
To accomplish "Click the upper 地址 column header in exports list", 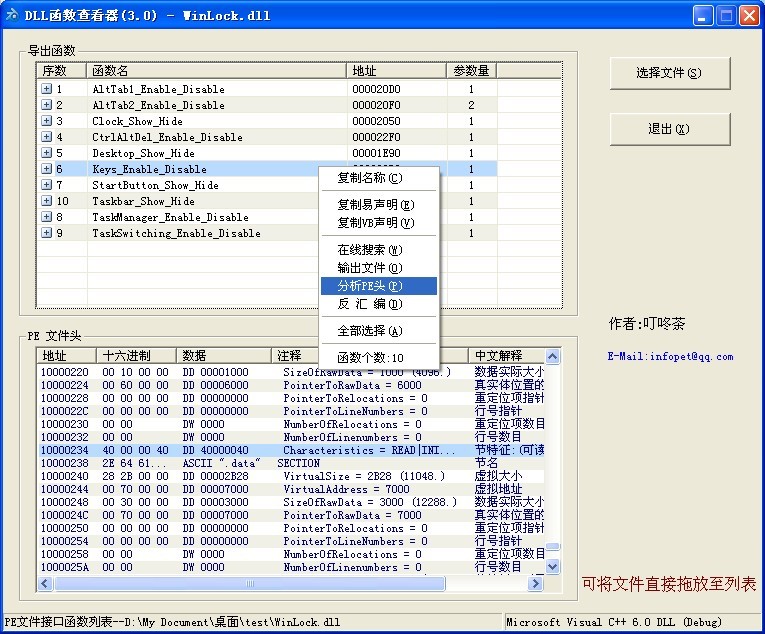I will pos(396,71).
